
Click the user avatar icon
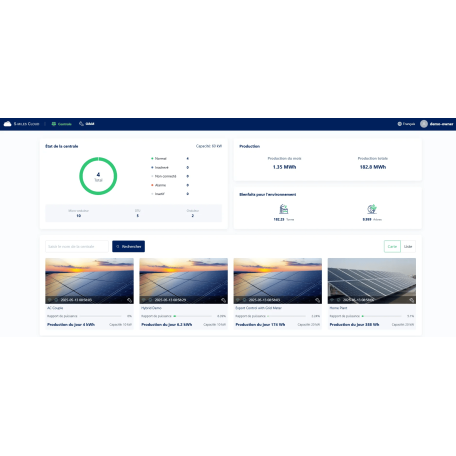[424, 124]
